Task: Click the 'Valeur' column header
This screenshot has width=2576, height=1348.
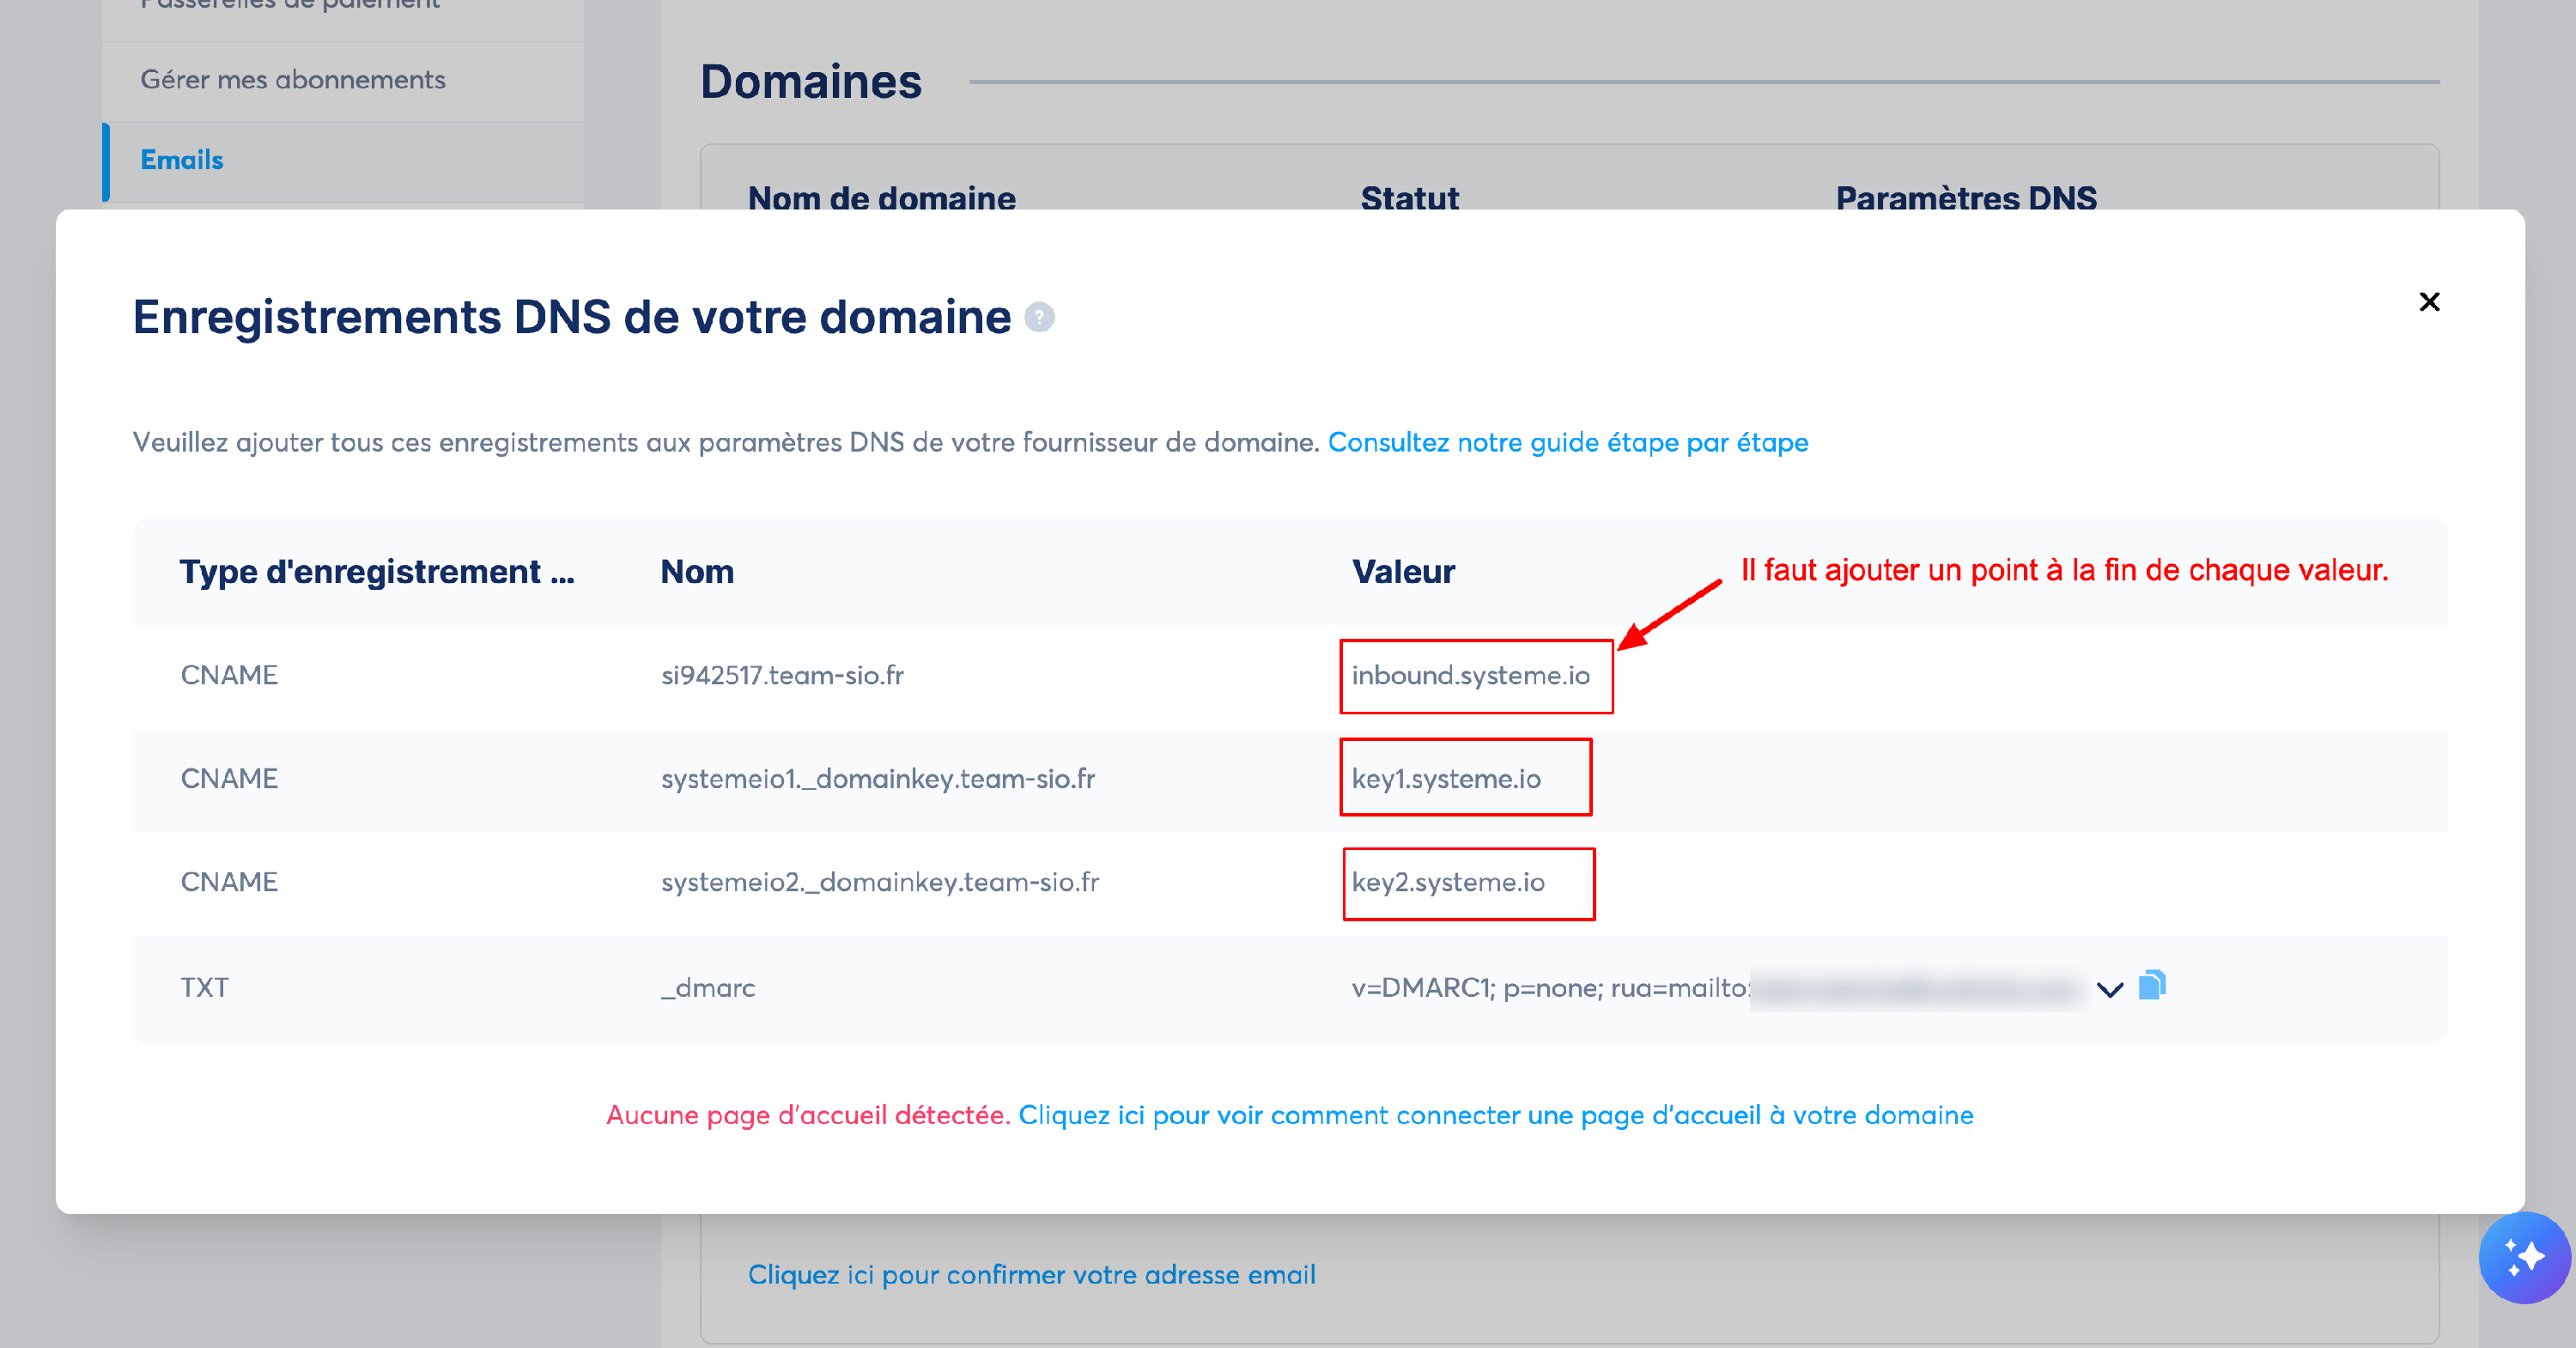Action: (1404, 572)
